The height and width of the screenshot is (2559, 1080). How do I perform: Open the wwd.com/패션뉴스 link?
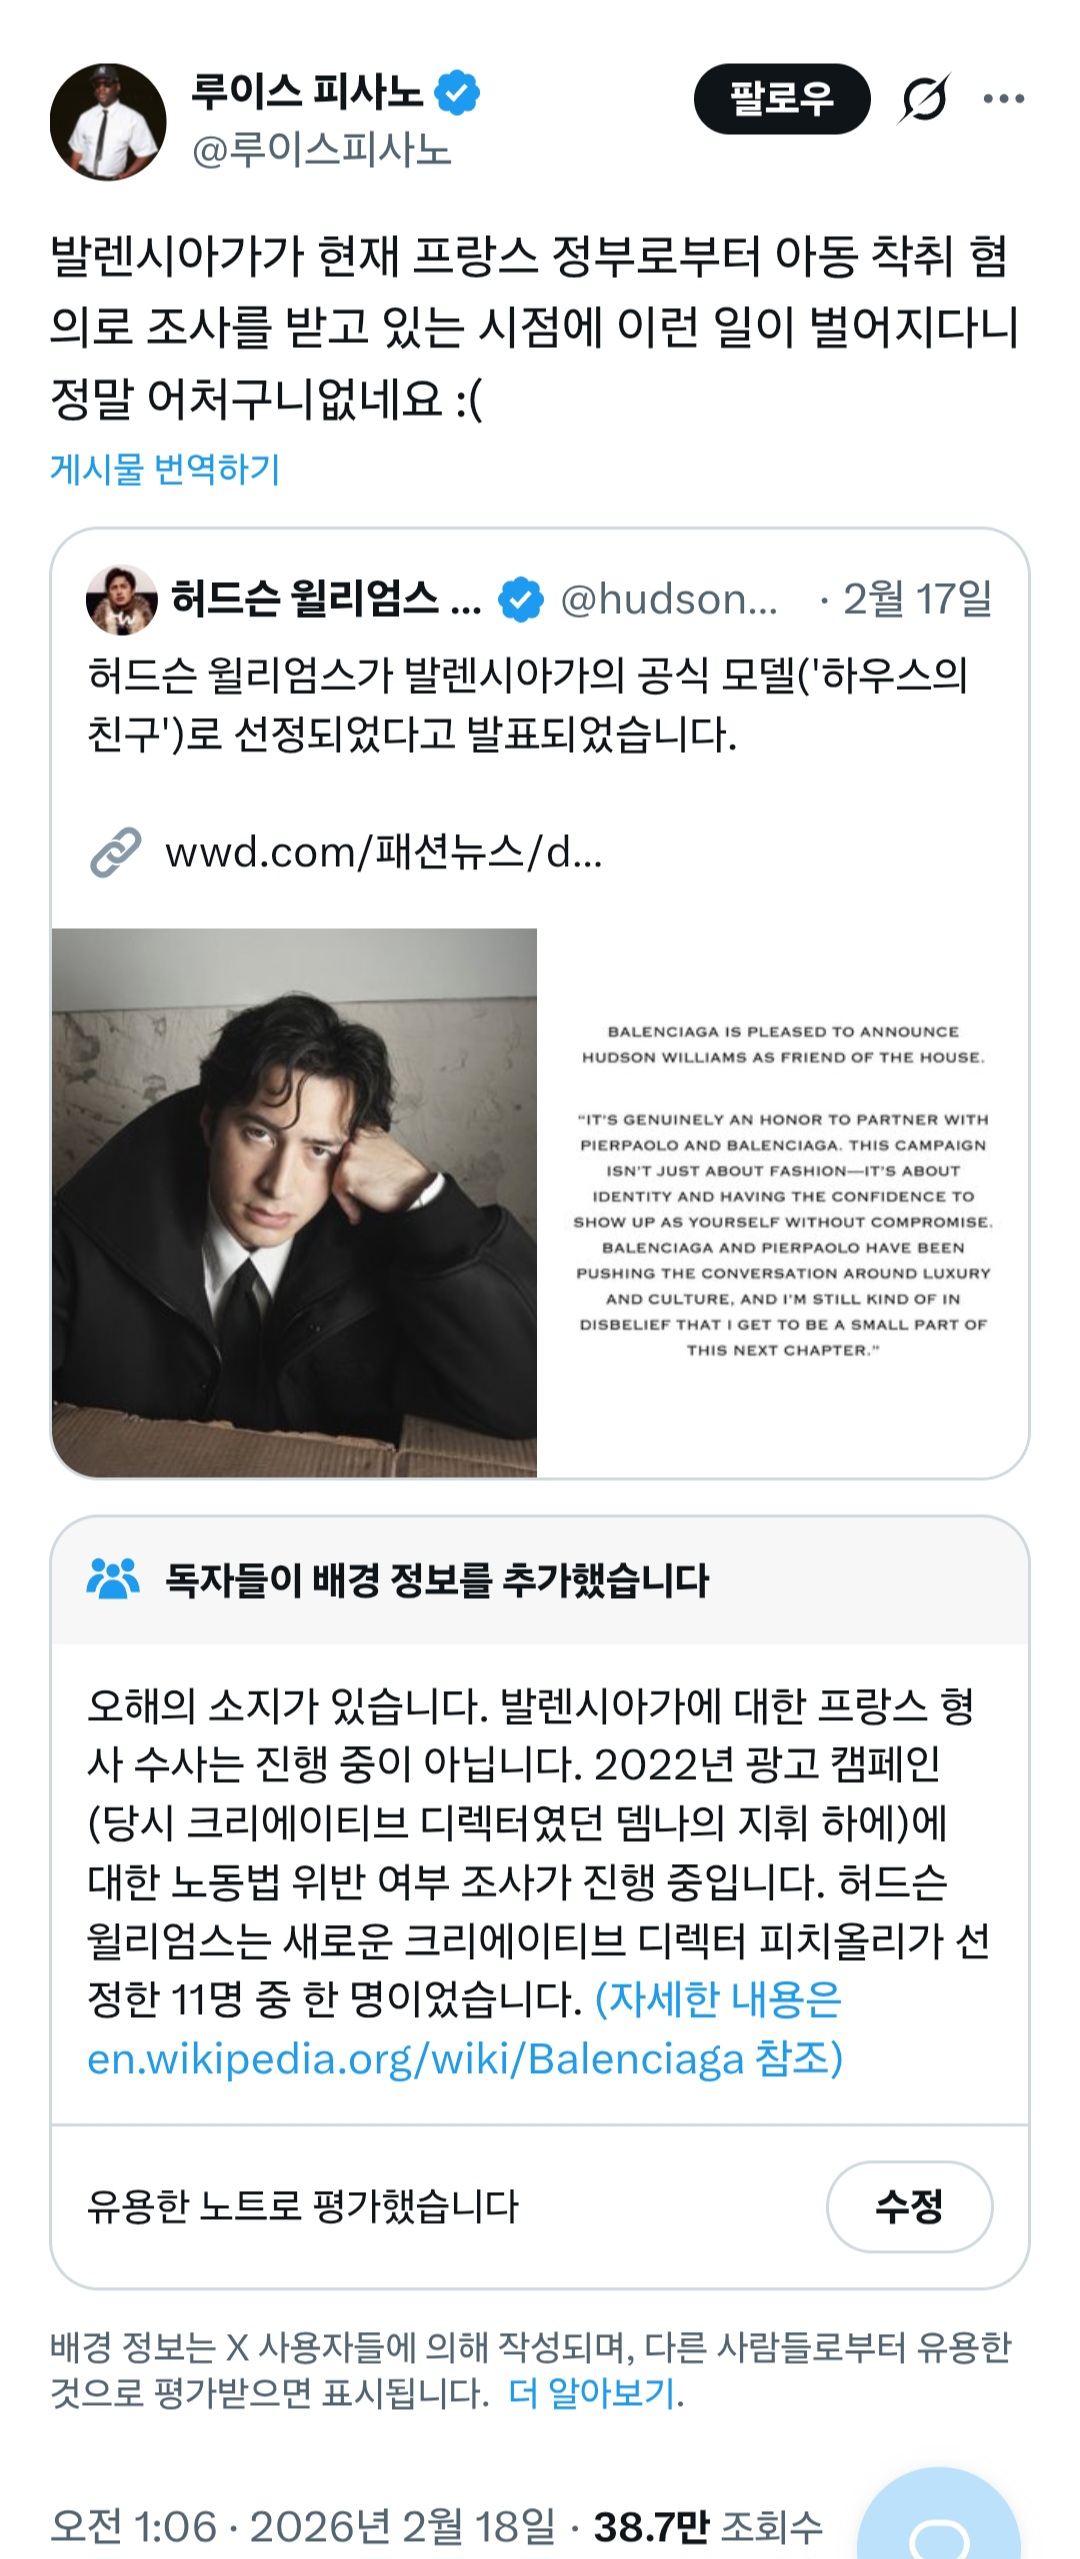pos(384,852)
